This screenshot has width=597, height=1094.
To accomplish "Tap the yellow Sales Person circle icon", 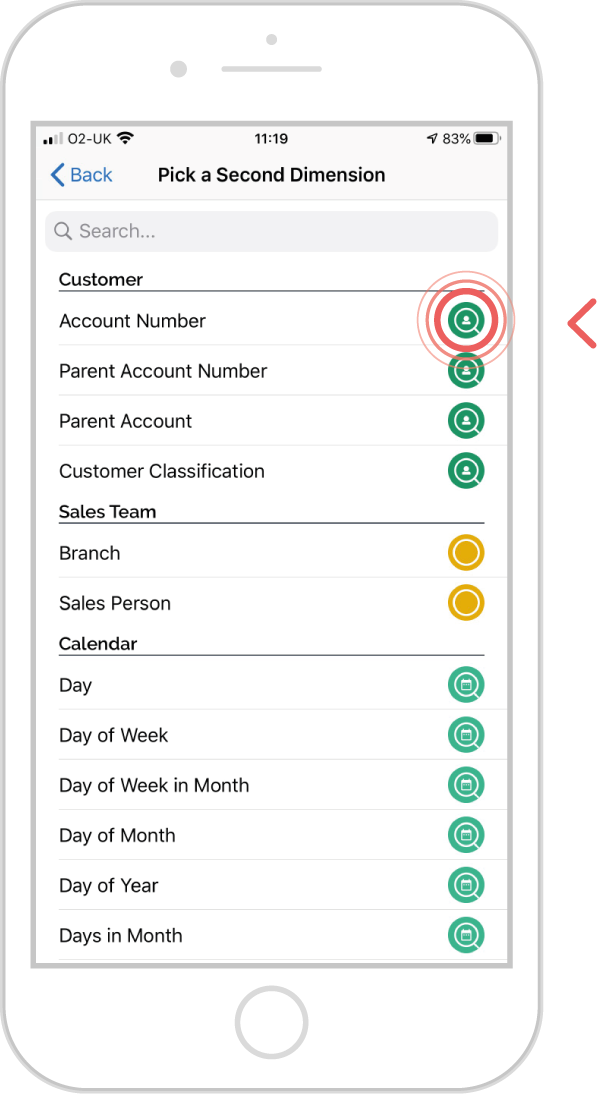I will 466,603.
